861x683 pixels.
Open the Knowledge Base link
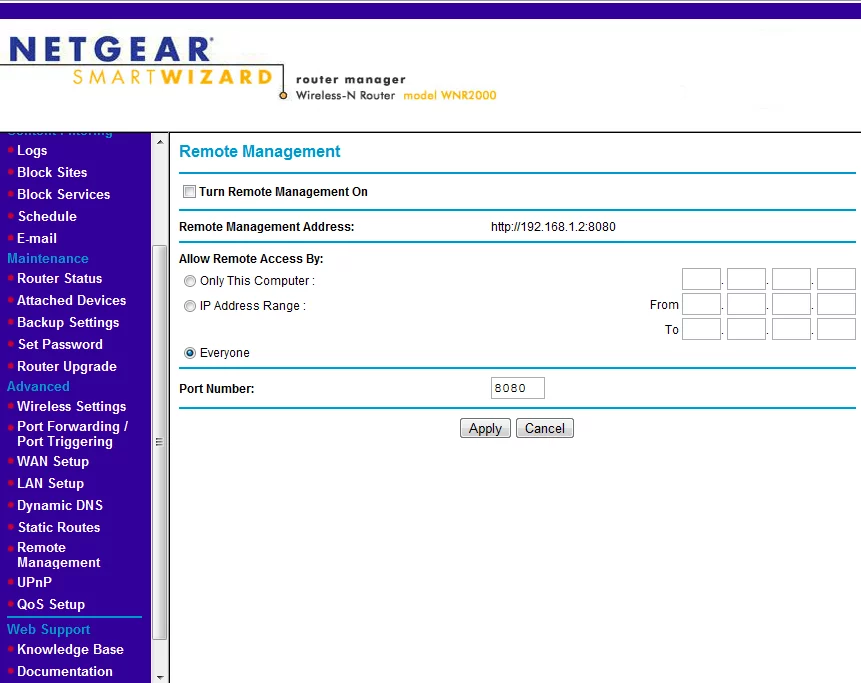(x=70, y=649)
